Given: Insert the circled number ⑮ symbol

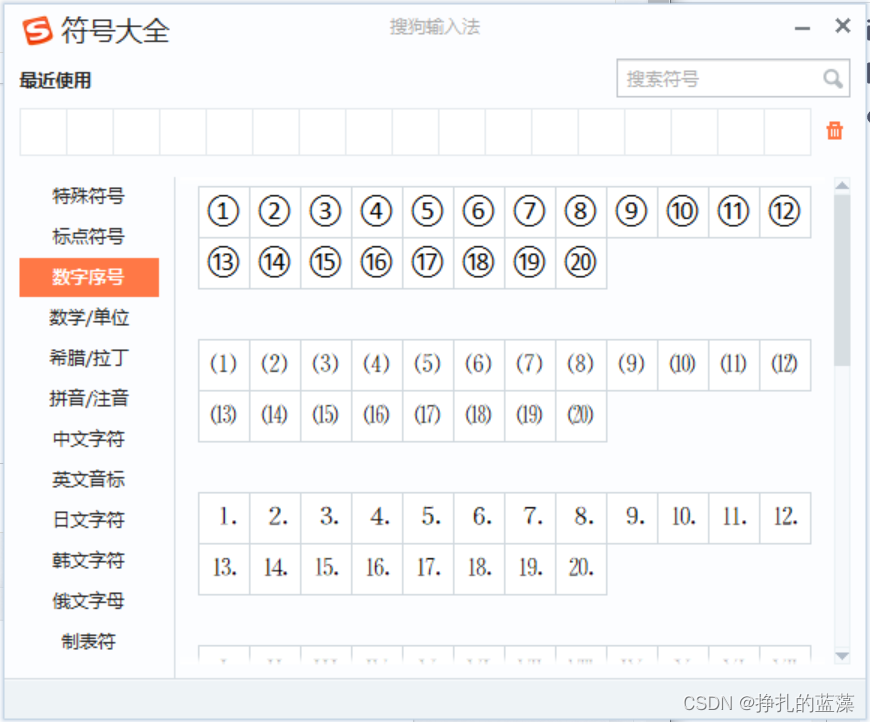Looking at the screenshot, I should tap(326, 263).
